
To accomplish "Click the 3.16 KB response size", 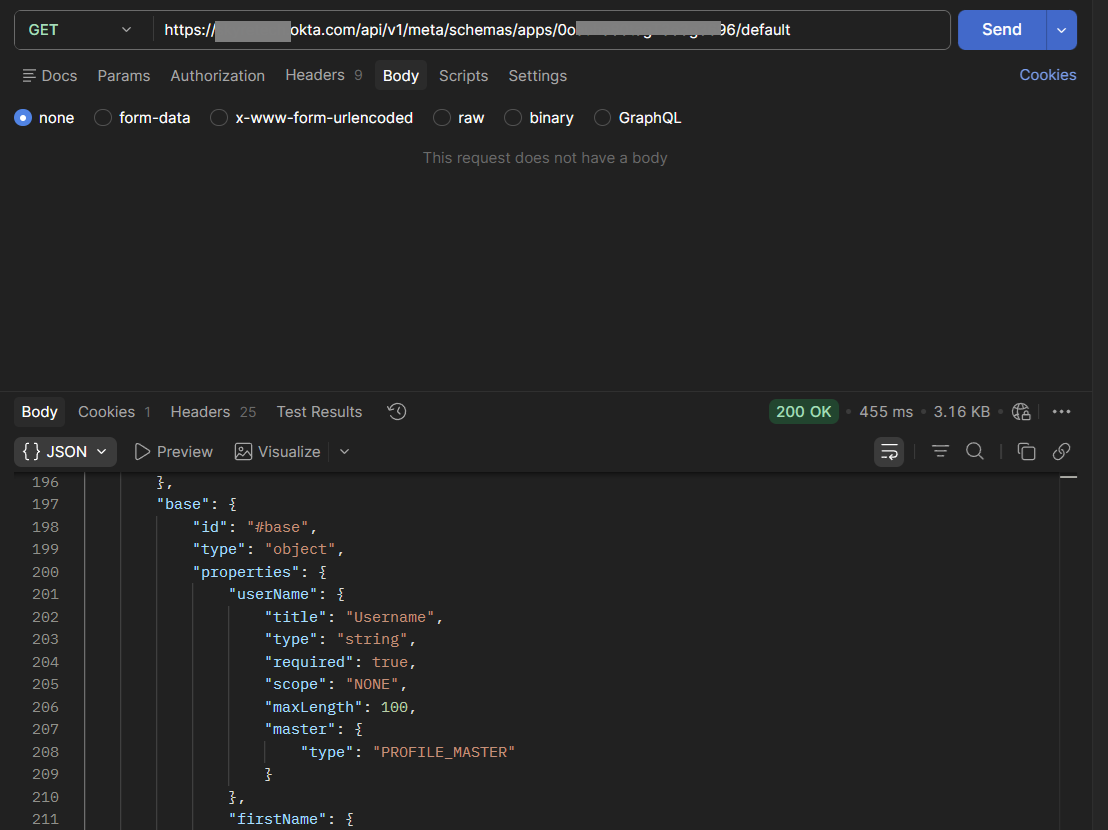I will [x=962, y=412].
